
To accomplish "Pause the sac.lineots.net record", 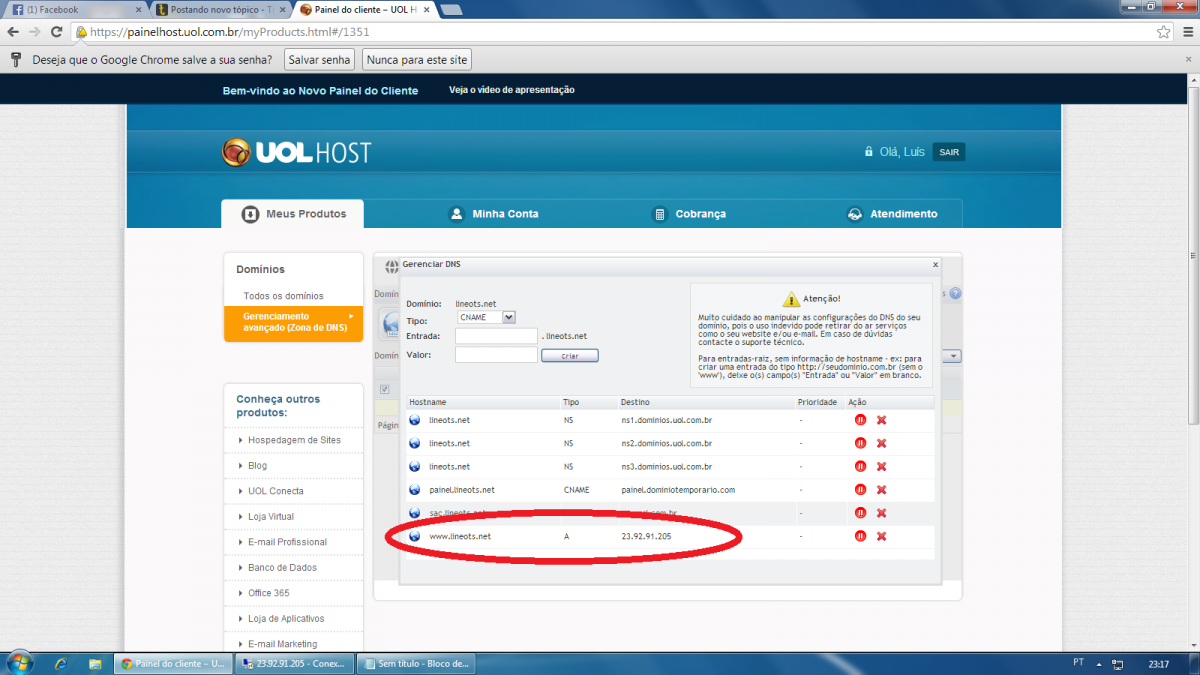I will coord(860,513).
